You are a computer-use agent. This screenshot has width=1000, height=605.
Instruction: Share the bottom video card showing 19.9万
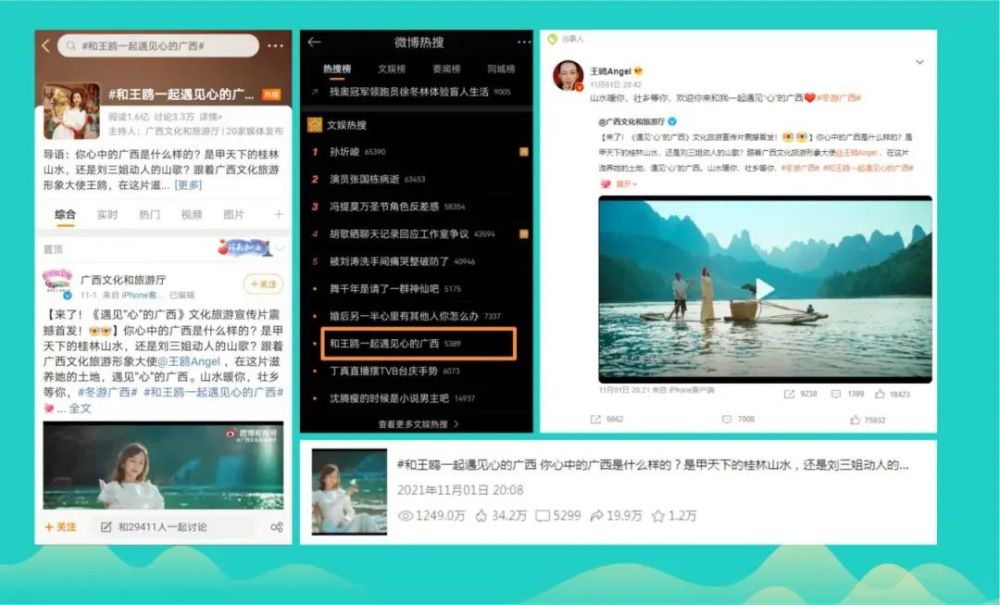coord(616,516)
